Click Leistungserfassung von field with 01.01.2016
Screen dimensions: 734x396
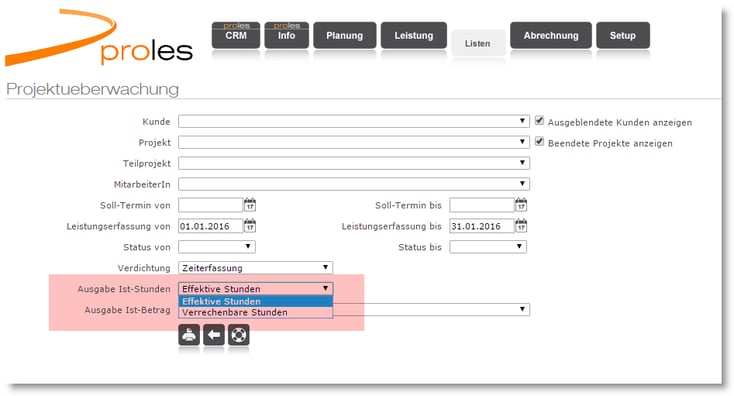coord(210,226)
